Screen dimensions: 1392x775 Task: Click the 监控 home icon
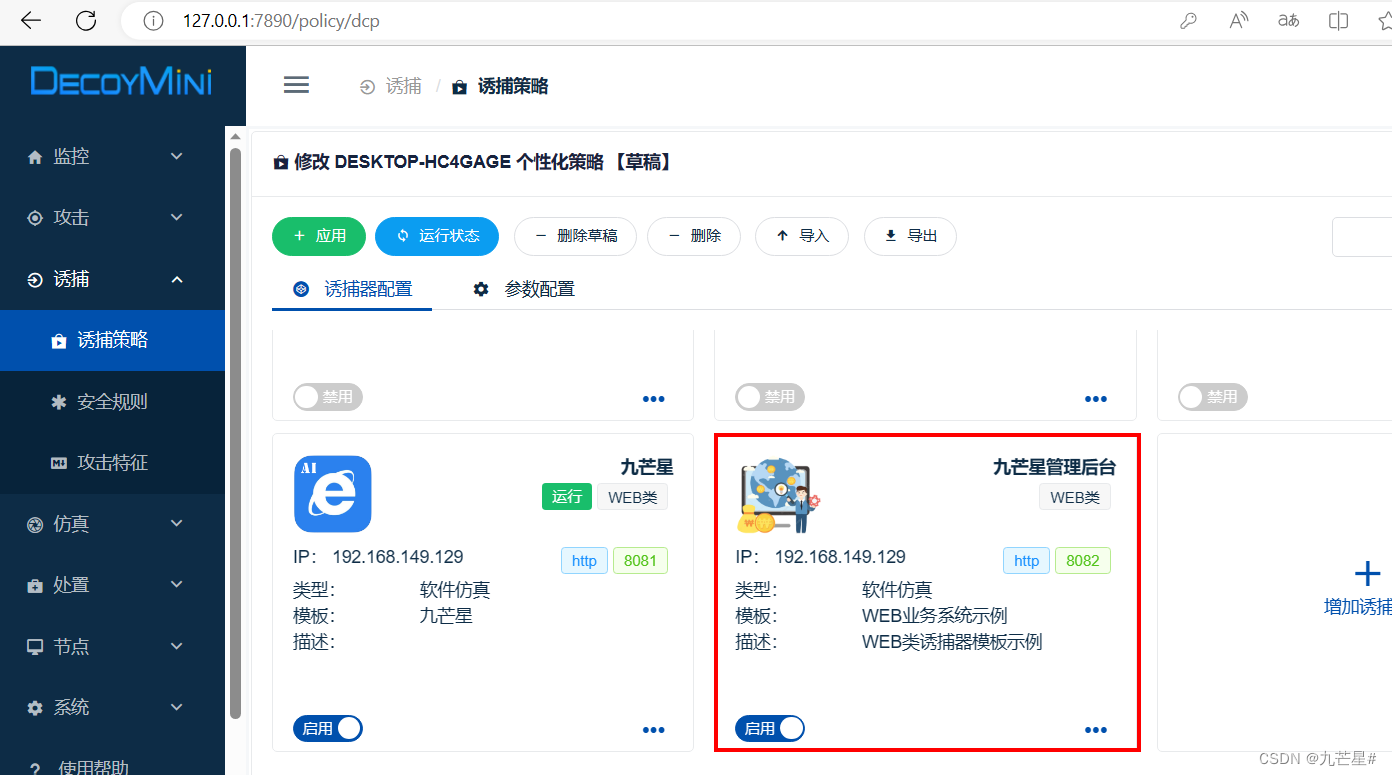[x=35, y=157]
